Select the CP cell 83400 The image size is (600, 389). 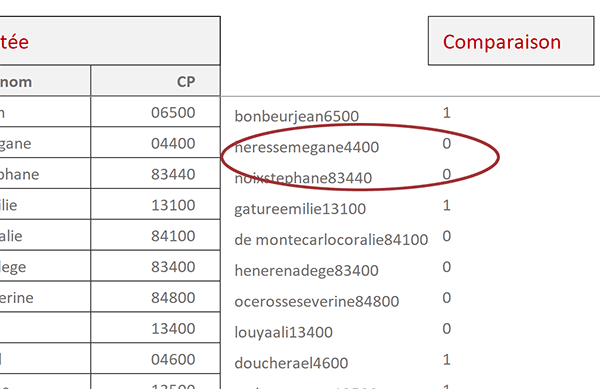point(155,266)
